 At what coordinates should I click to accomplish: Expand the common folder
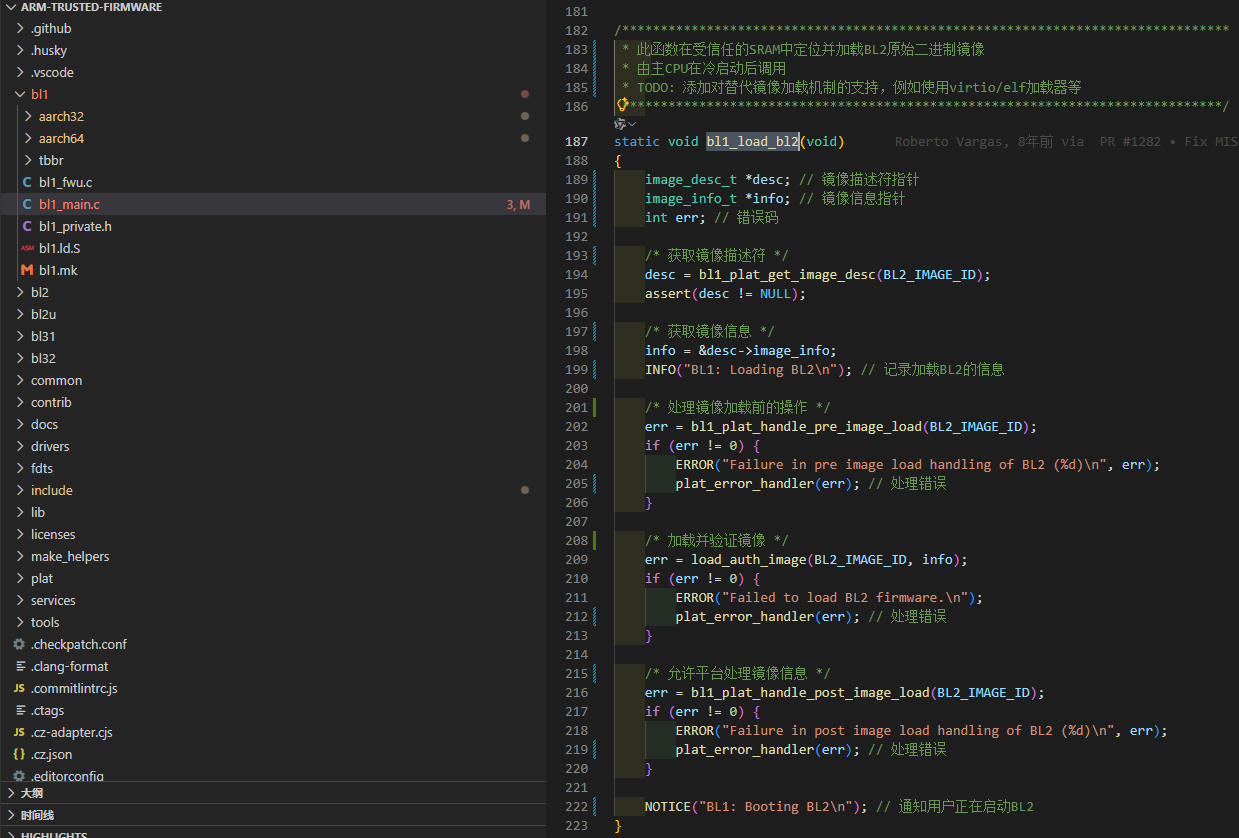coord(21,380)
